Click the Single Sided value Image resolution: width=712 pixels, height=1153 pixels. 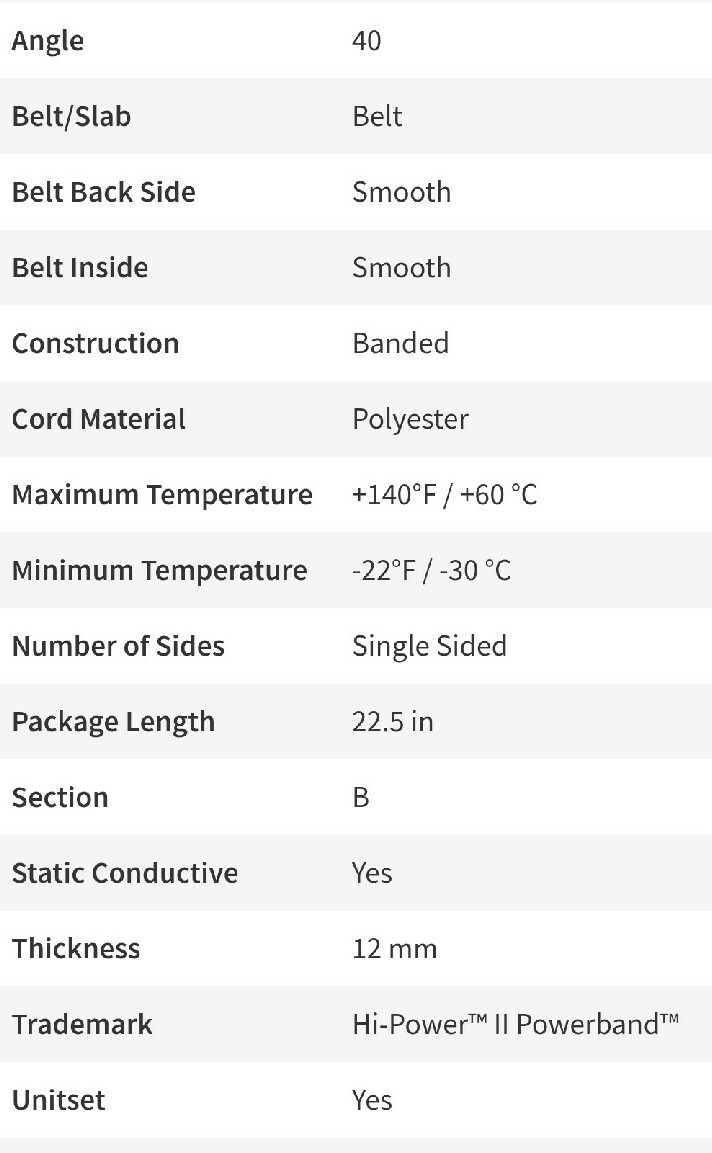[x=430, y=647]
